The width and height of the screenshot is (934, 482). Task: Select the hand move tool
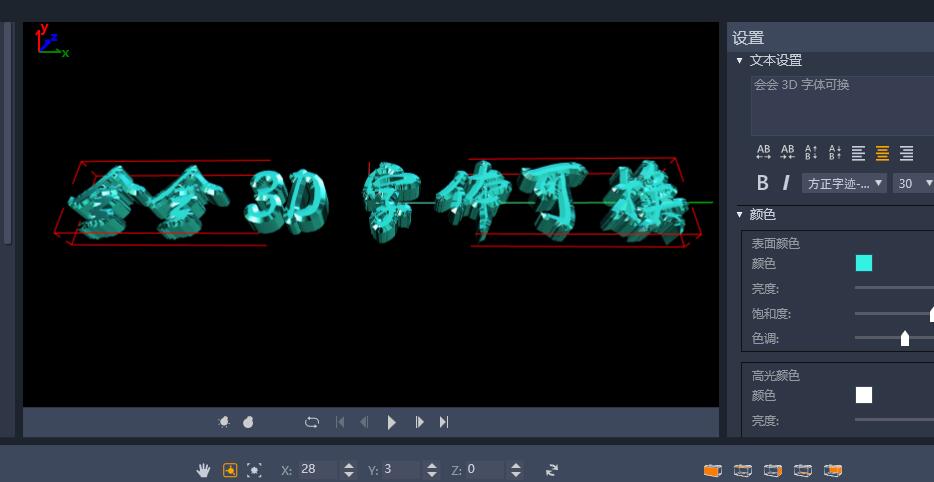(204, 470)
